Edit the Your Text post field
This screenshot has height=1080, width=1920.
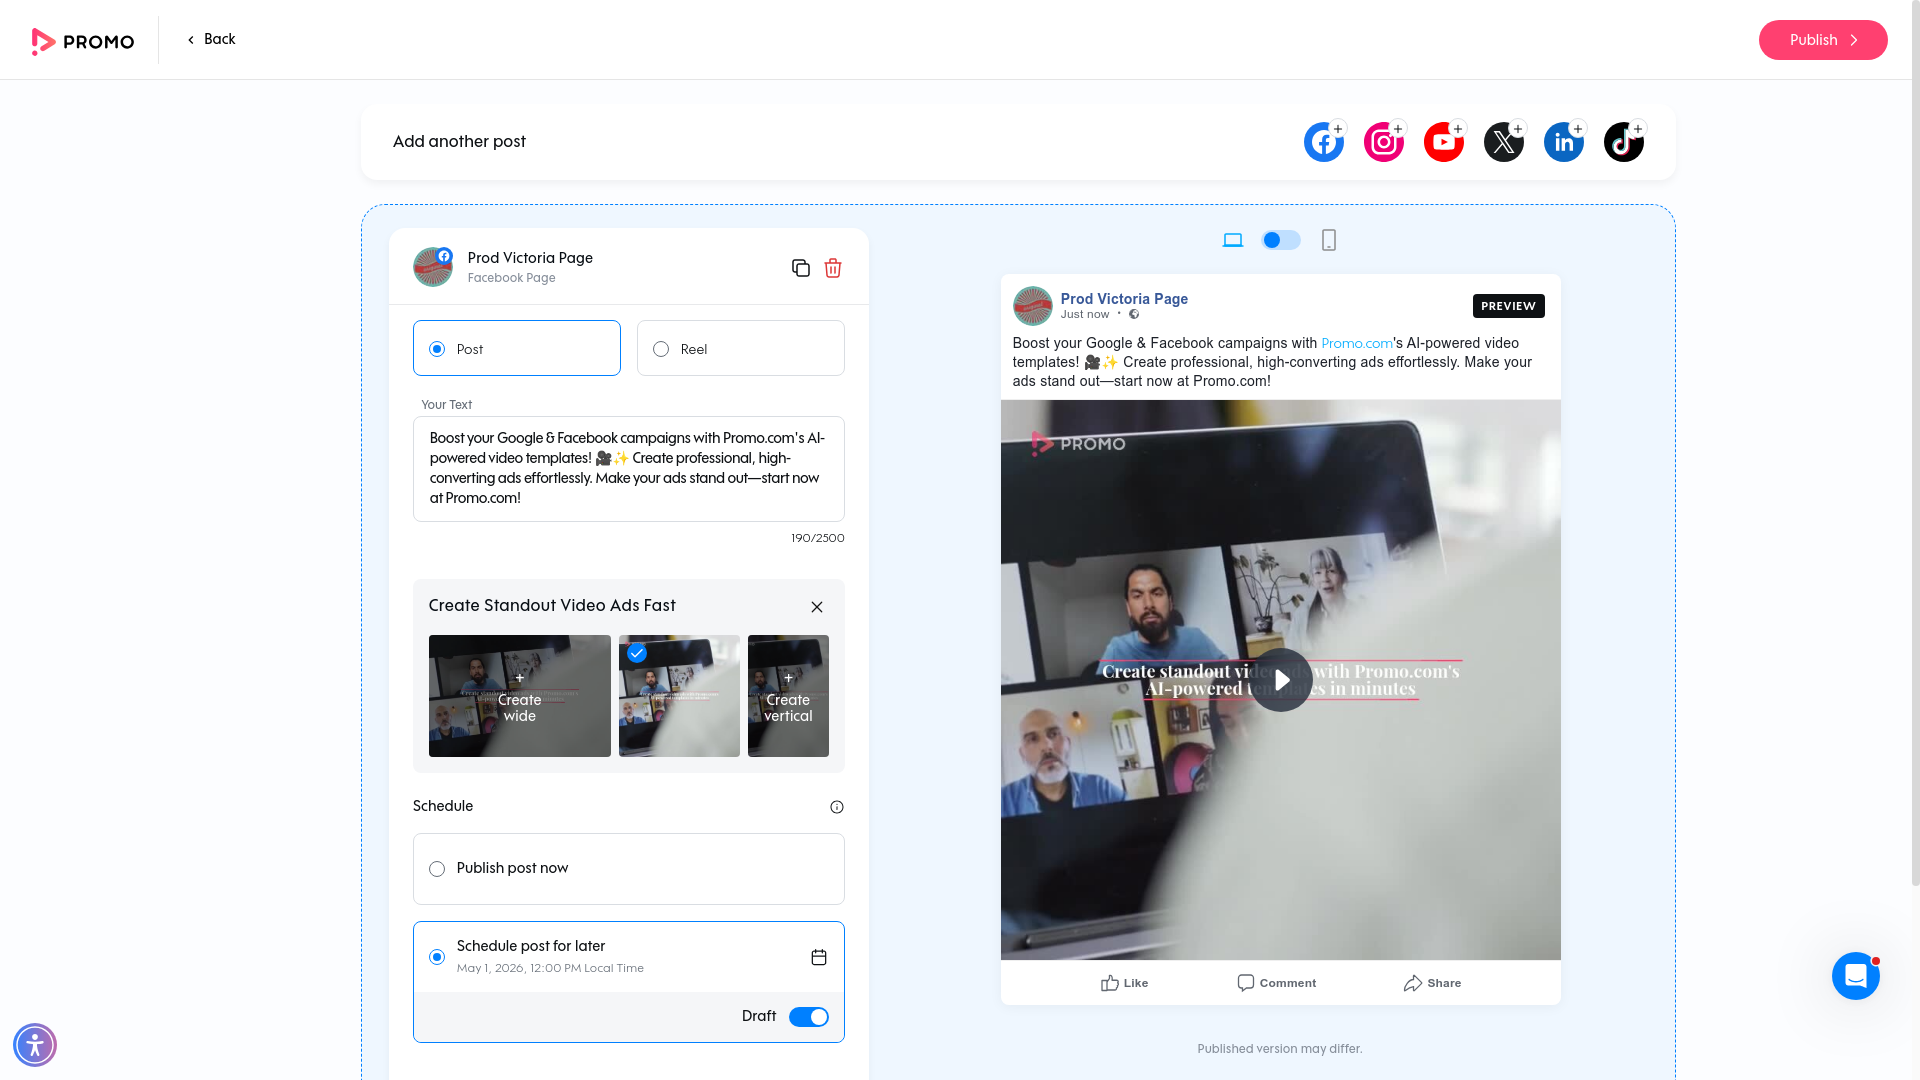tap(628, 468)
